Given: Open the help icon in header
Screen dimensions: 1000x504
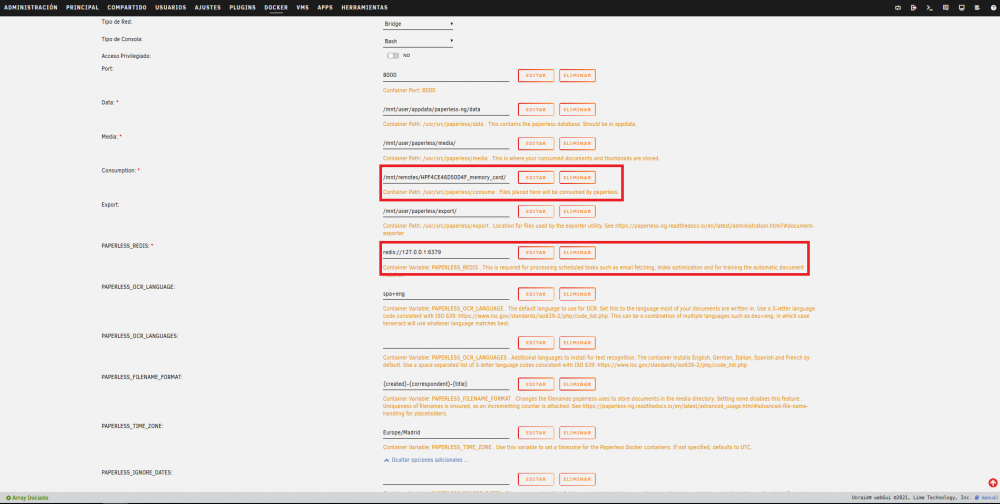Looking at the screenshot, I should pyautogui.click(x=993, y=8).
